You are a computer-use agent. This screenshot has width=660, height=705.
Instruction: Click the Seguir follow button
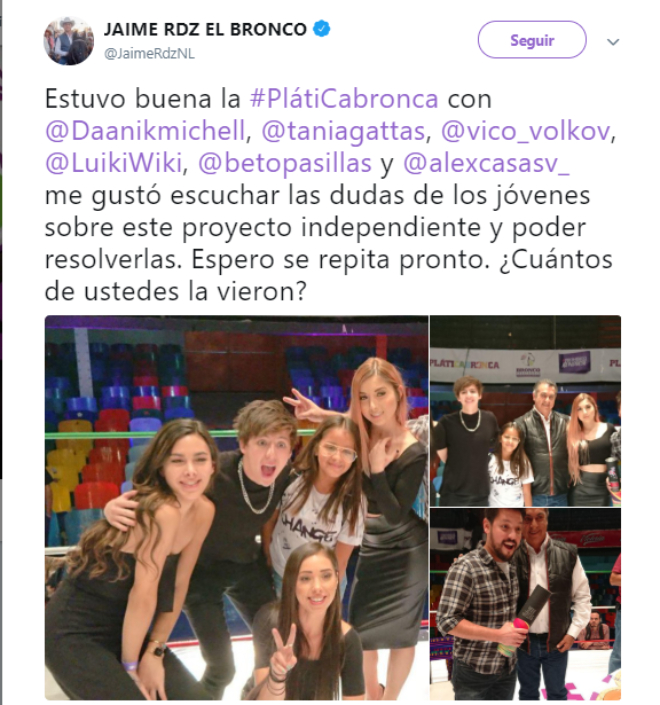[x=532, y=40]
